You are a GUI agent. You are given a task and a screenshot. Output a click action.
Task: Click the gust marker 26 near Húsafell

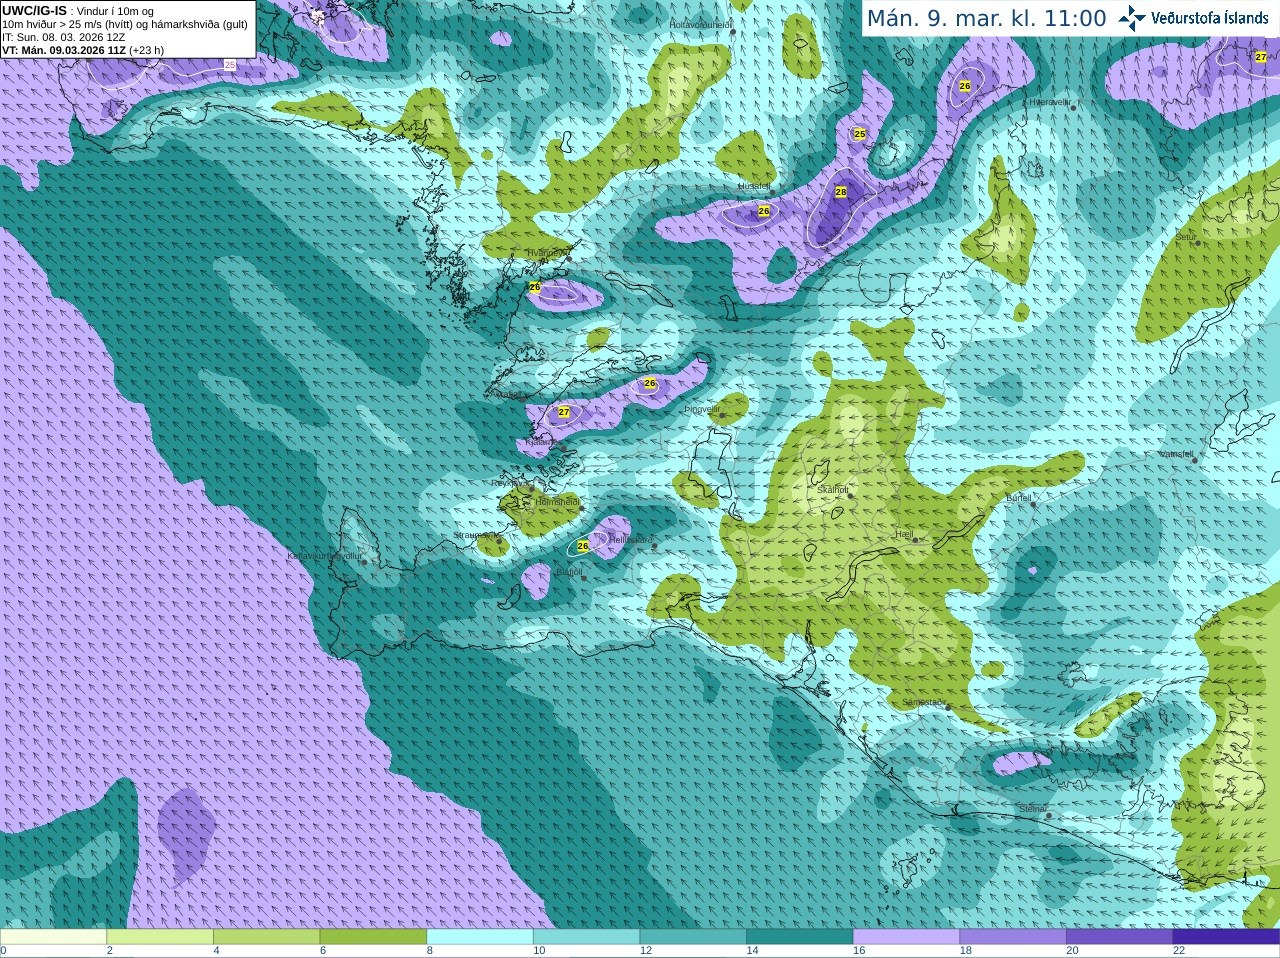point(764,211)
